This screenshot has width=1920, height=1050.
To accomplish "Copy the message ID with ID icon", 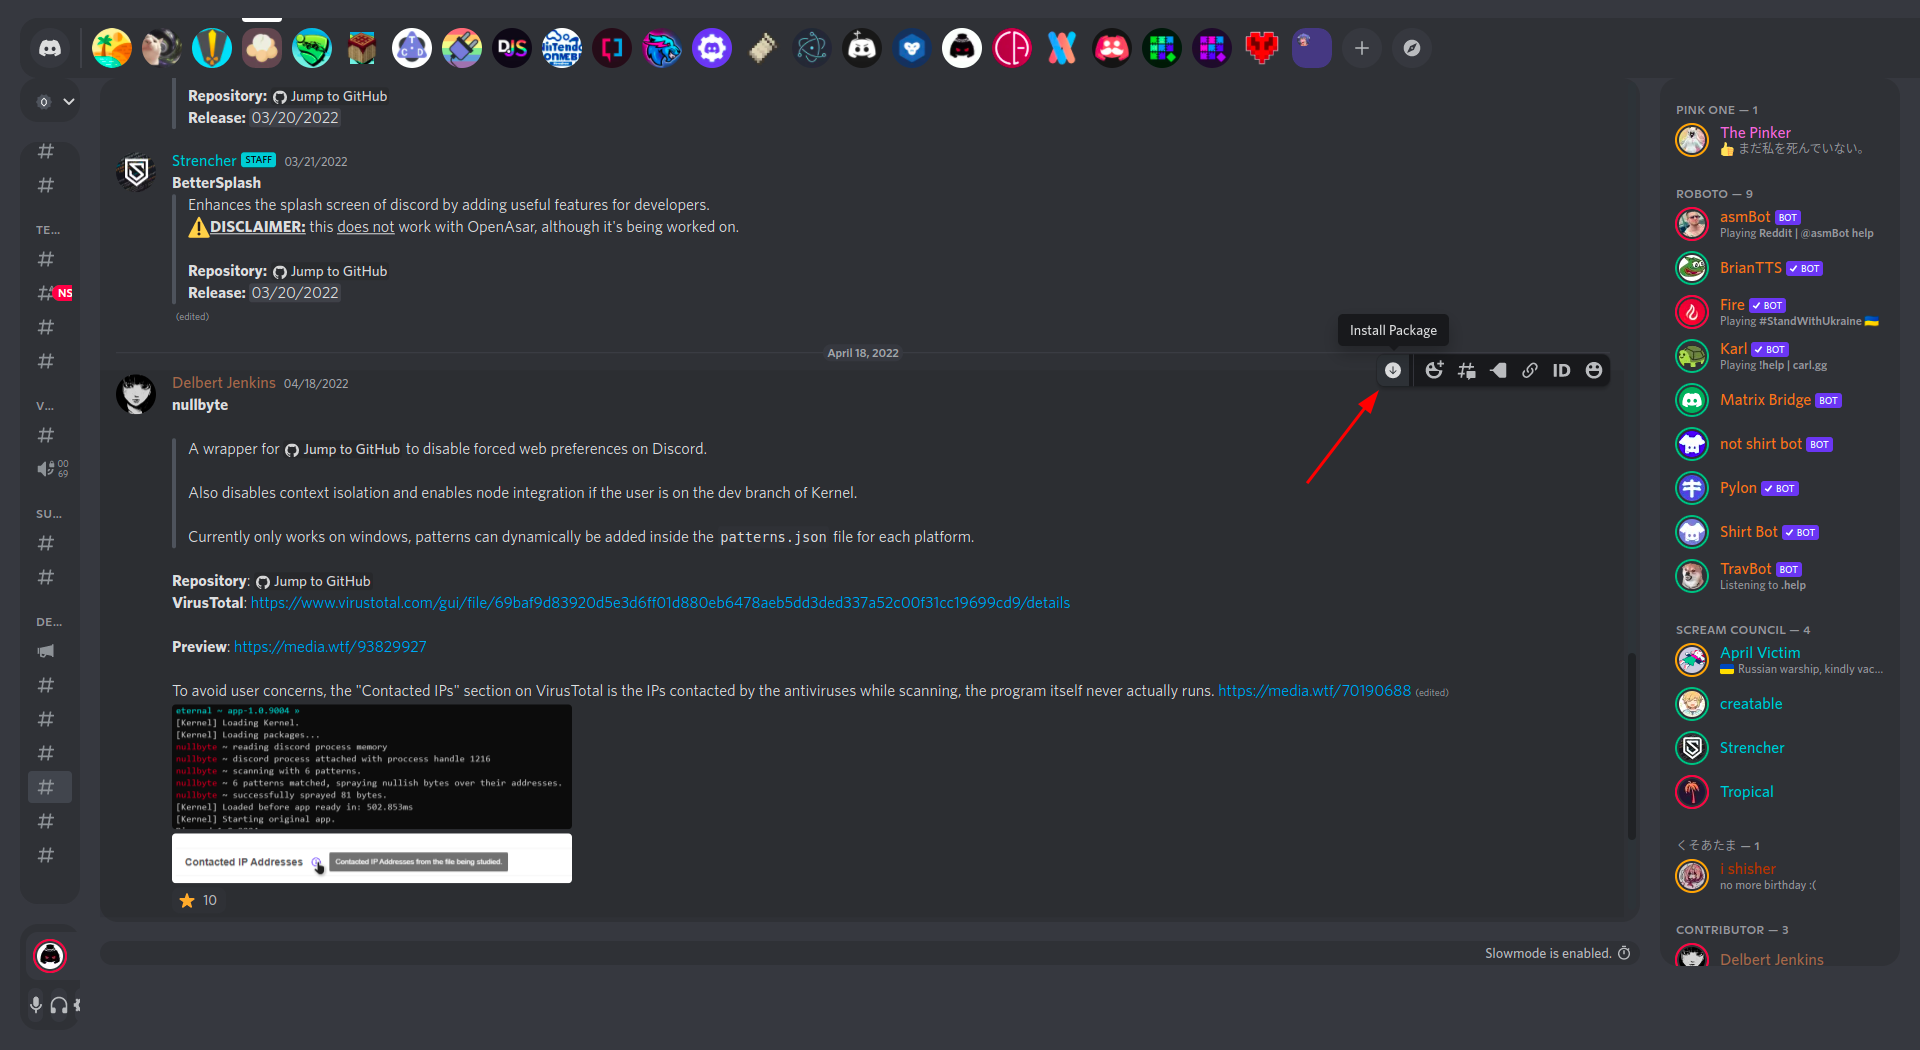I will tap(1561, 370).
